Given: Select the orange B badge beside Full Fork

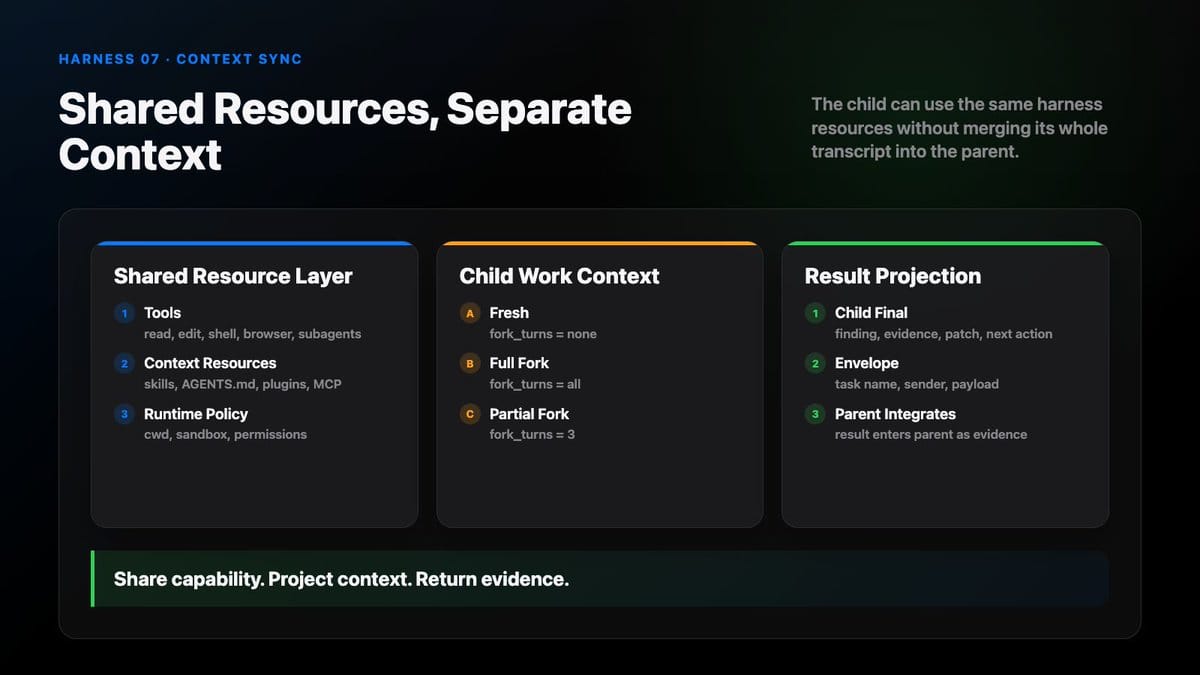Looking at the screenshot, I should 470,363.
